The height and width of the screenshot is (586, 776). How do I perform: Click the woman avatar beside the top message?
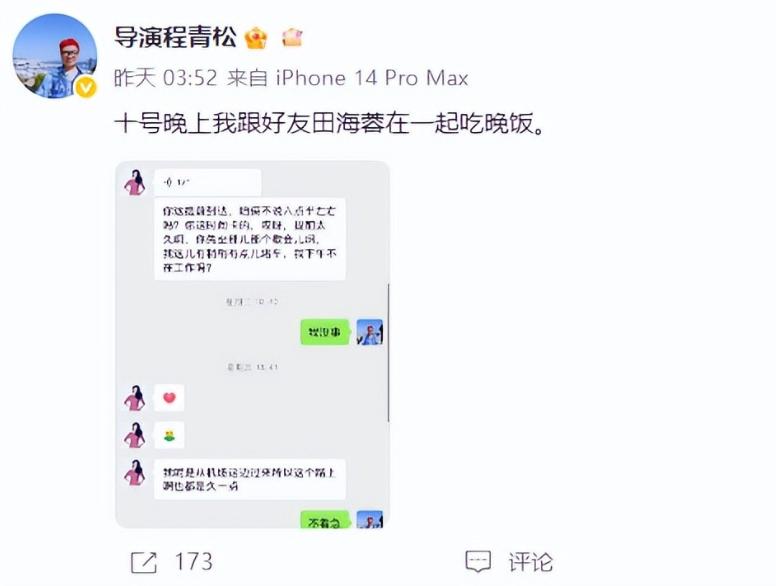click(135, 183)
